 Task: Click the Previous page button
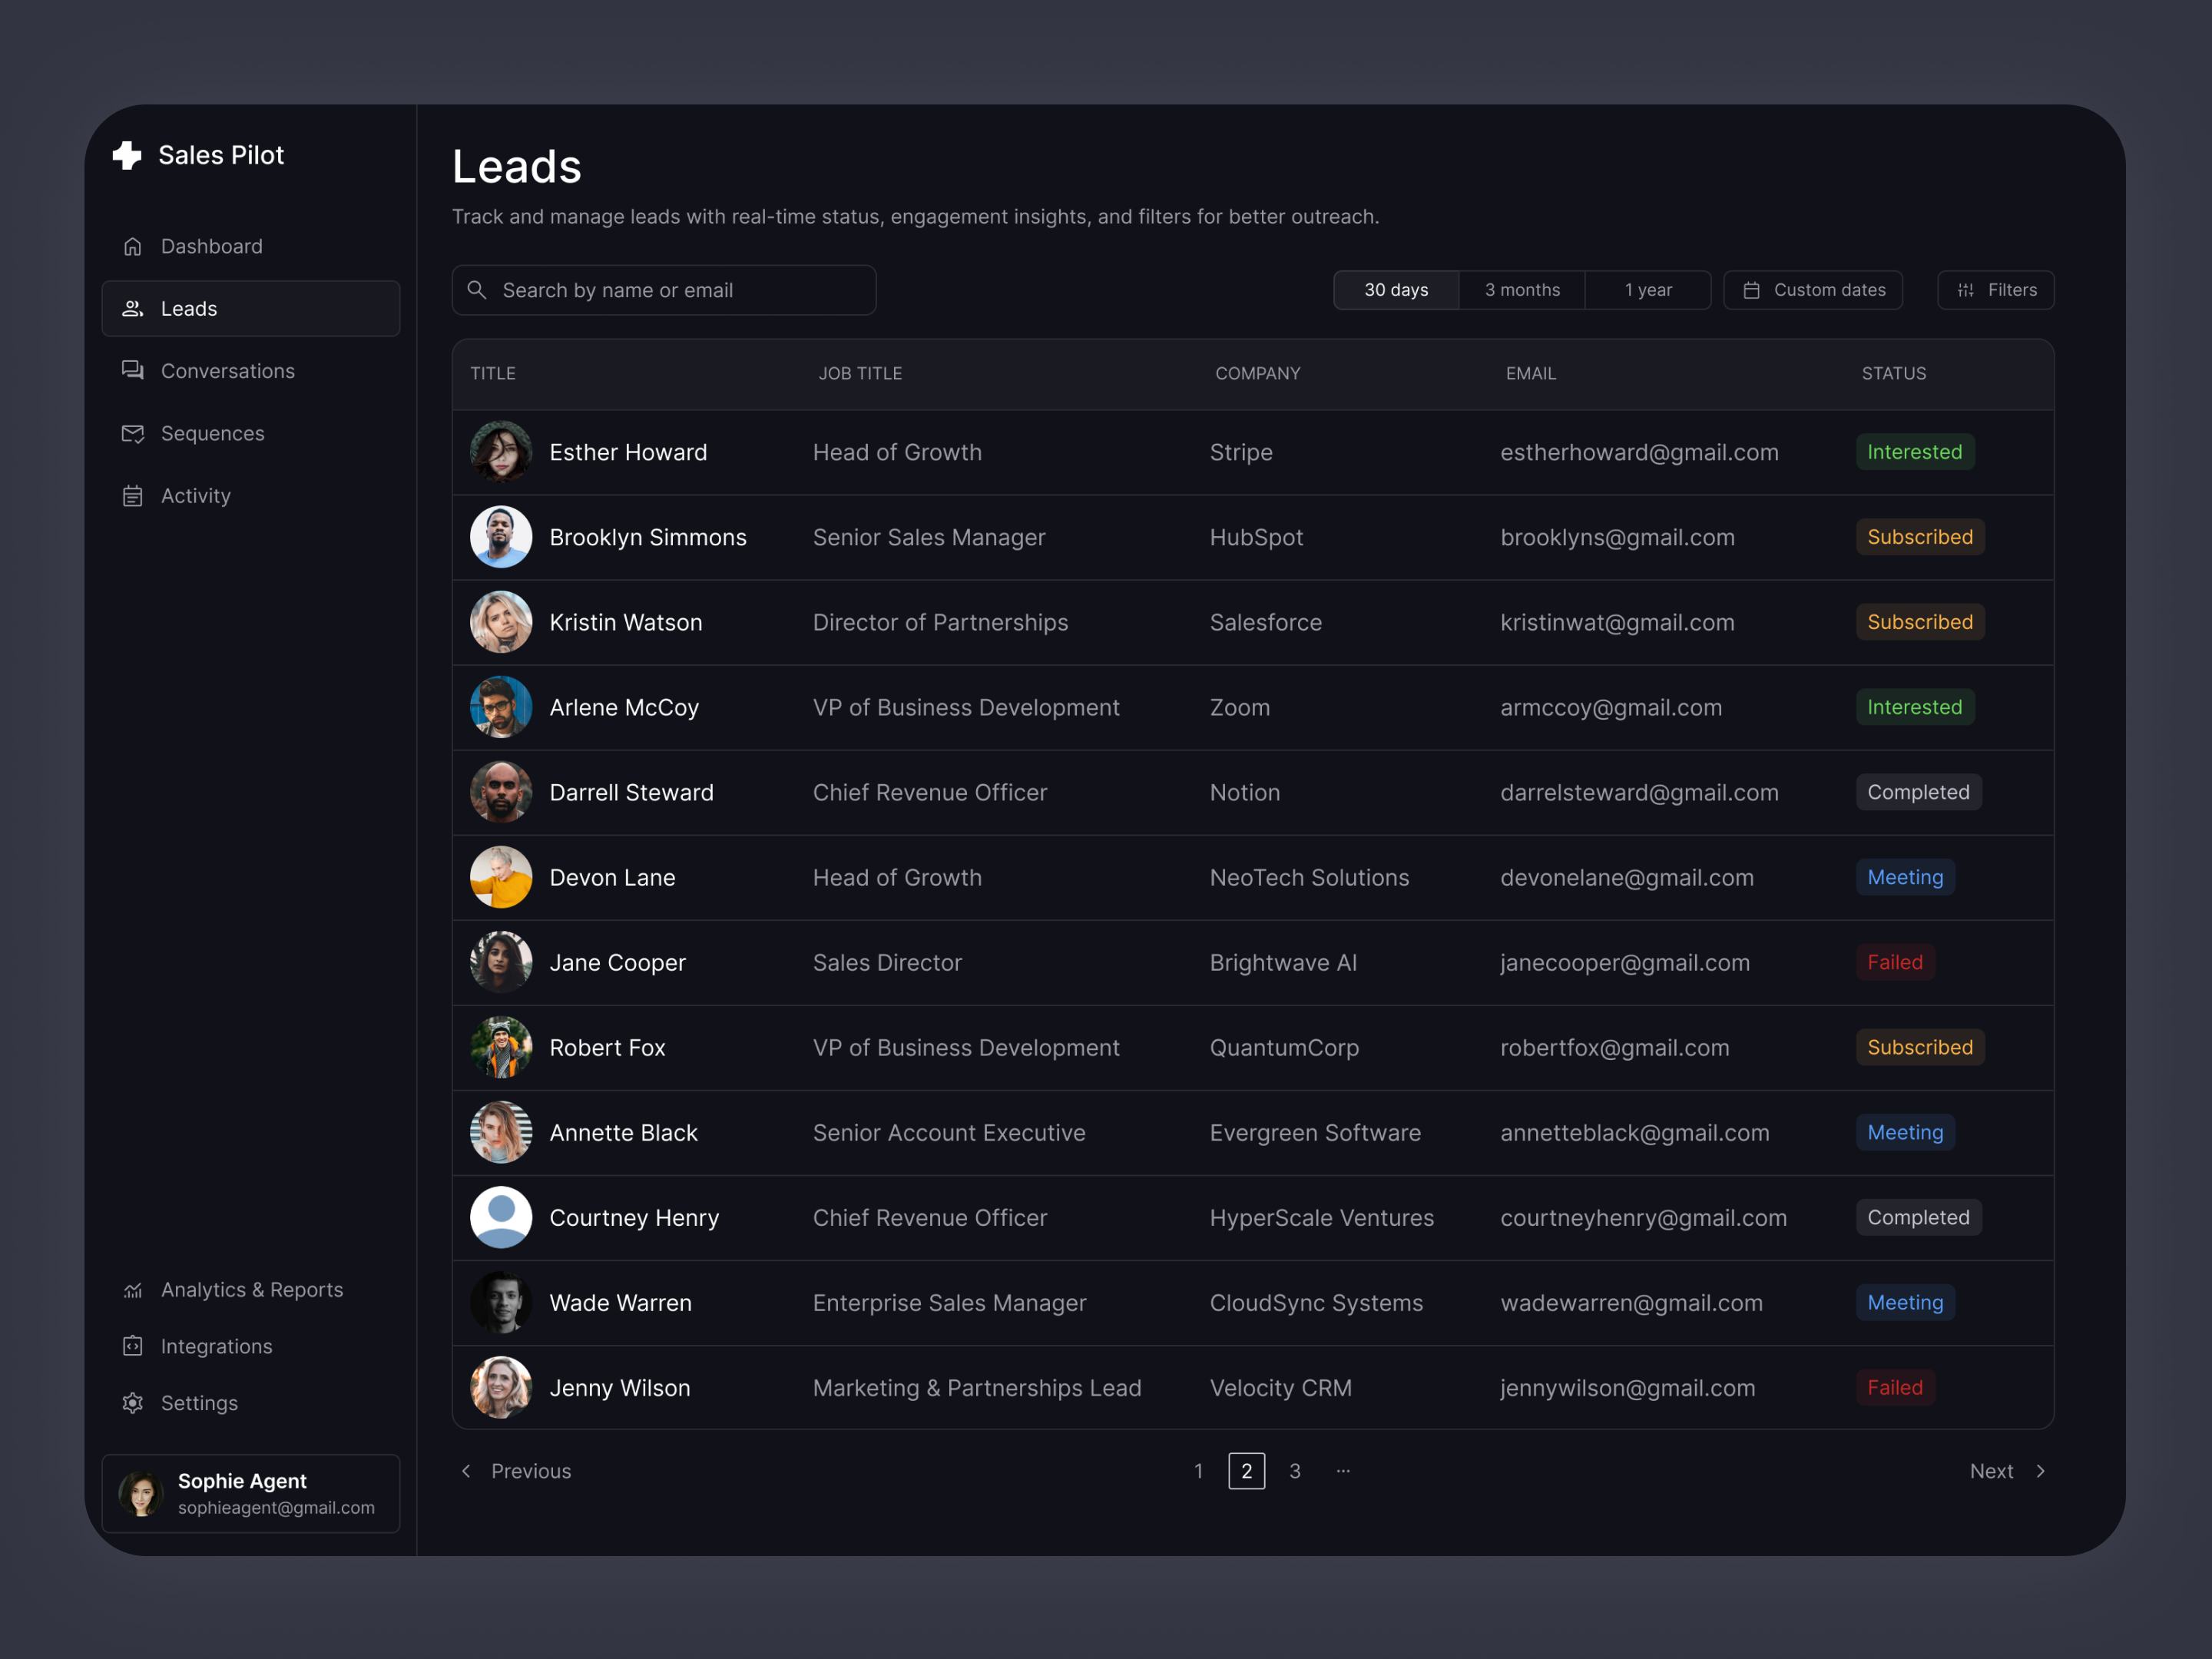pyautogui.click(x=516, y=1471)
